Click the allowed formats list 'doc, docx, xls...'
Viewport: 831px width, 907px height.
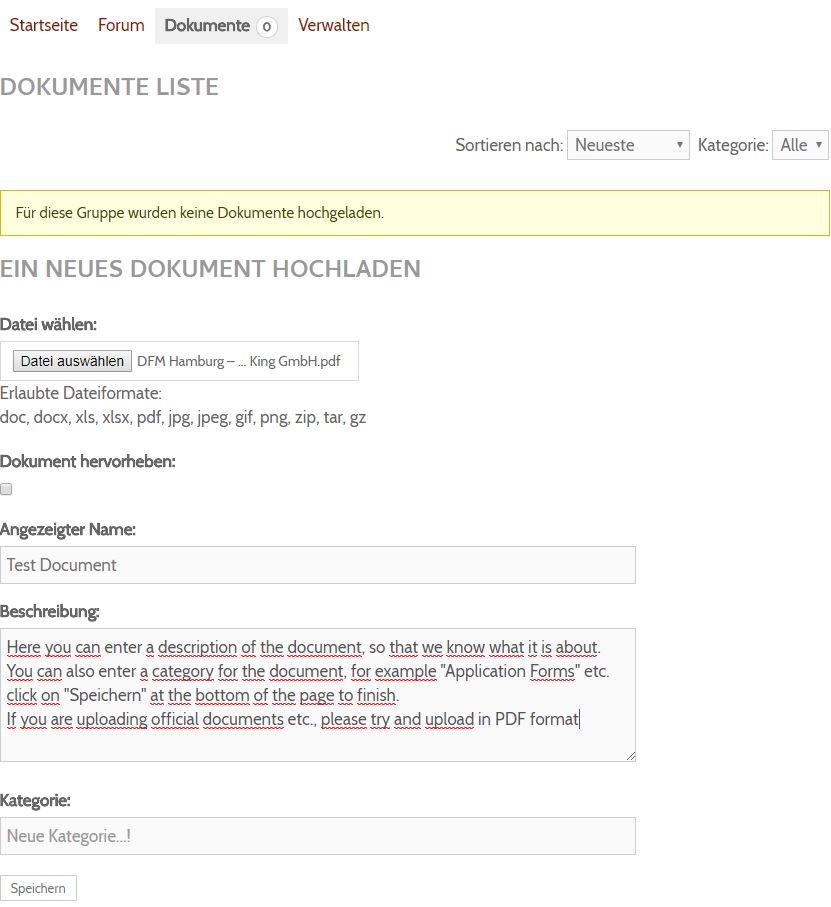point(183,417)
